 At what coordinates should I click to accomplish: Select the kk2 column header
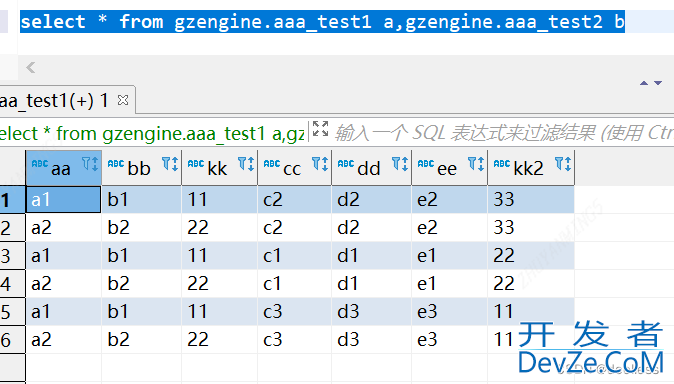[x=531, y=168]
